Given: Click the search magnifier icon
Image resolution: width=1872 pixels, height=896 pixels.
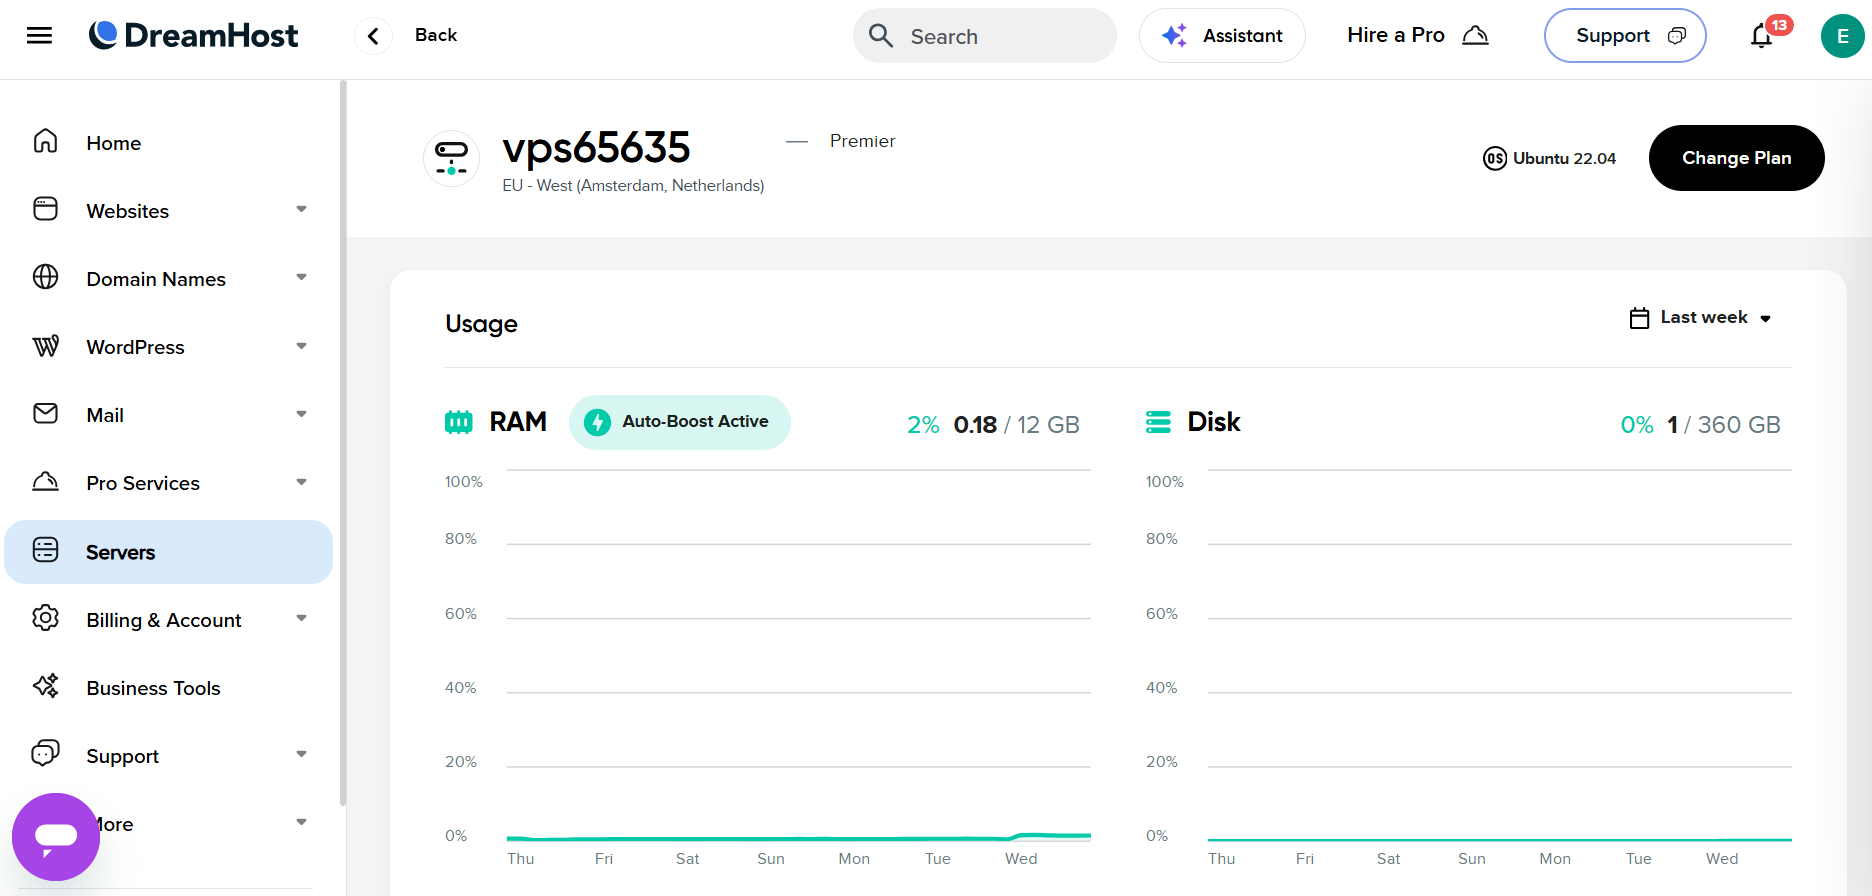Looking at the screenshot, I should coord(881,36).
